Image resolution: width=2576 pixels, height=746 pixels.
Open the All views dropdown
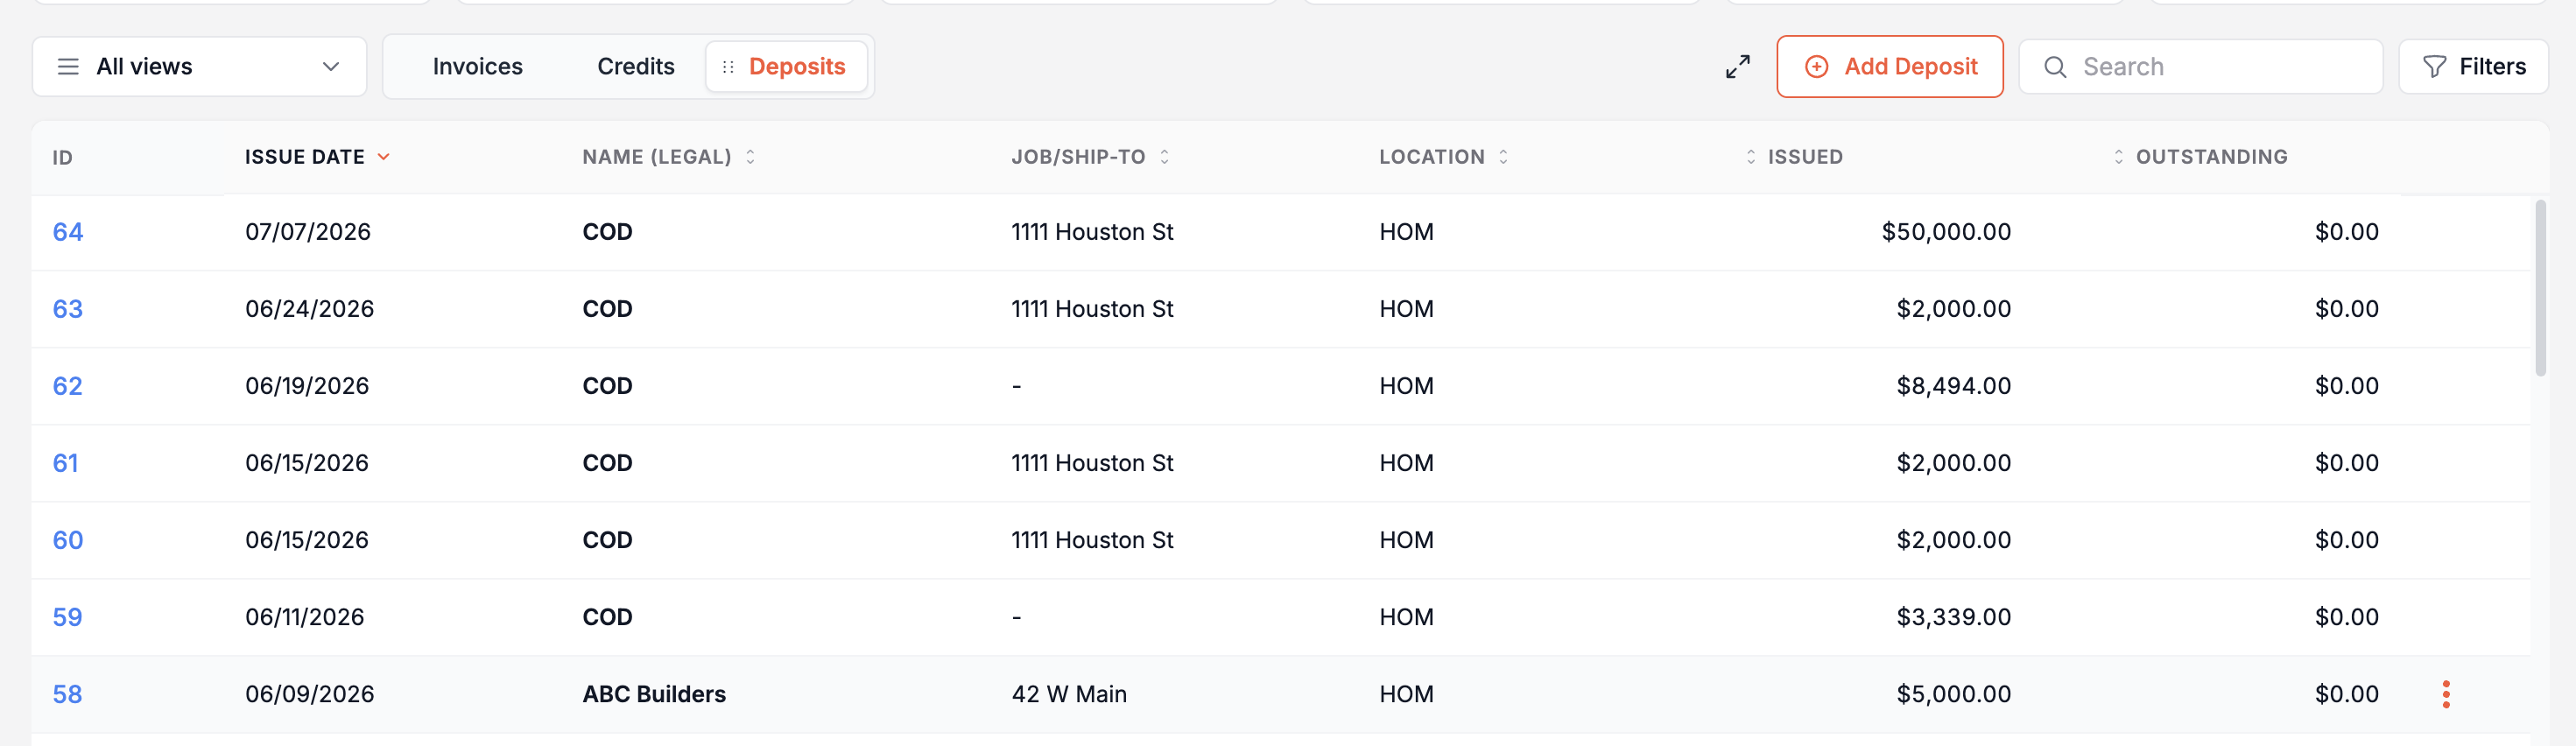pos(199,67)
